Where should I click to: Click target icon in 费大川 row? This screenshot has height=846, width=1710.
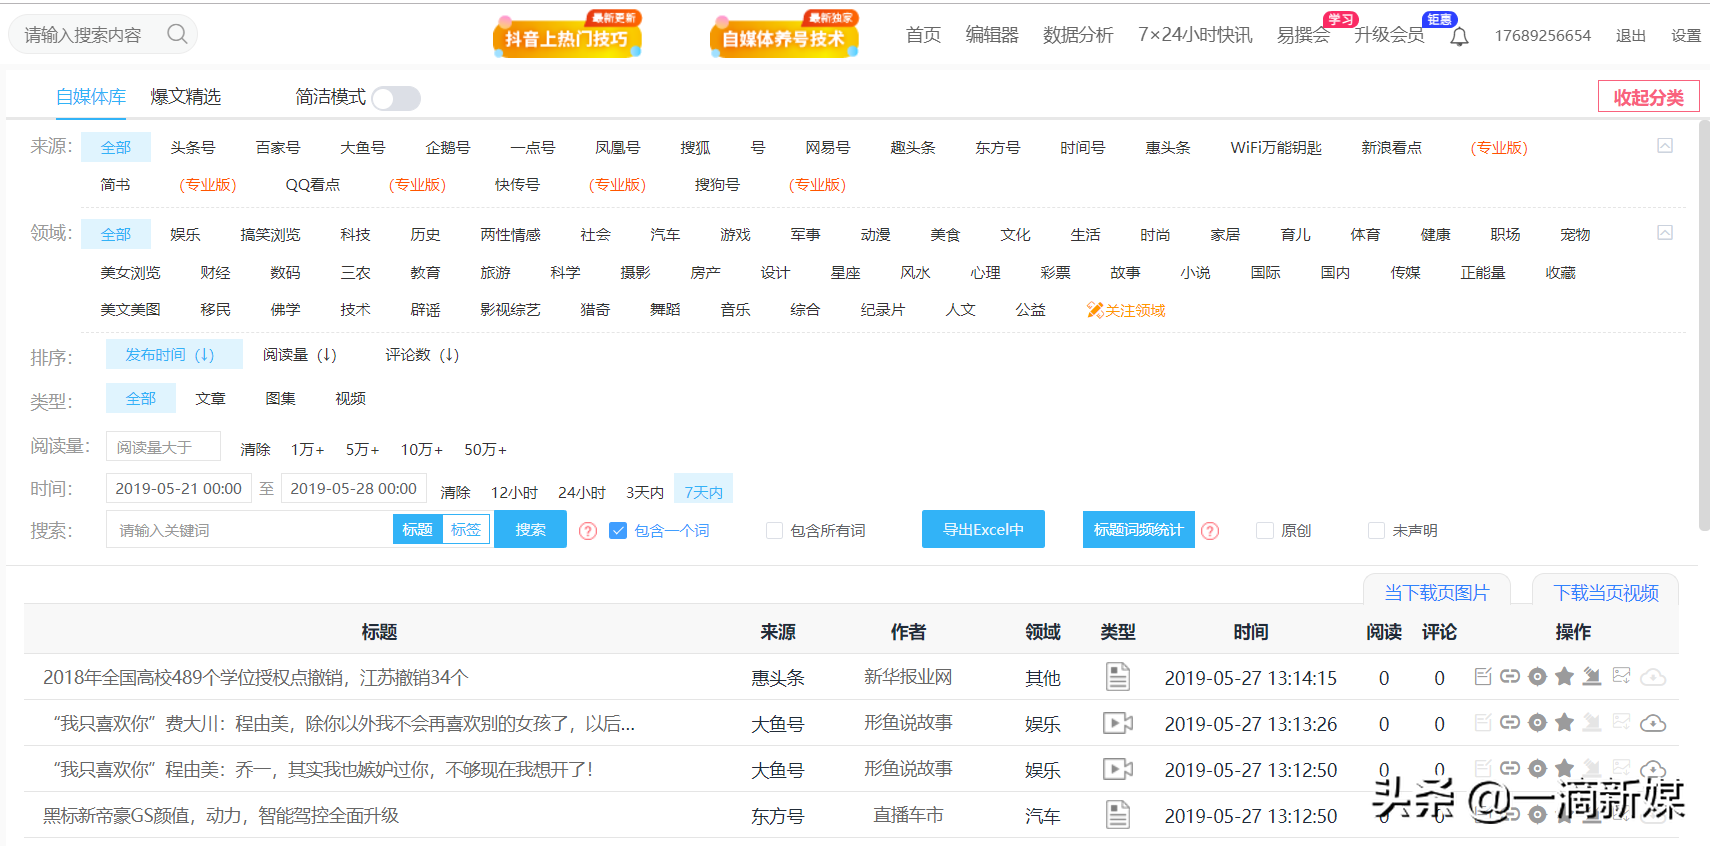point(1537,722)
